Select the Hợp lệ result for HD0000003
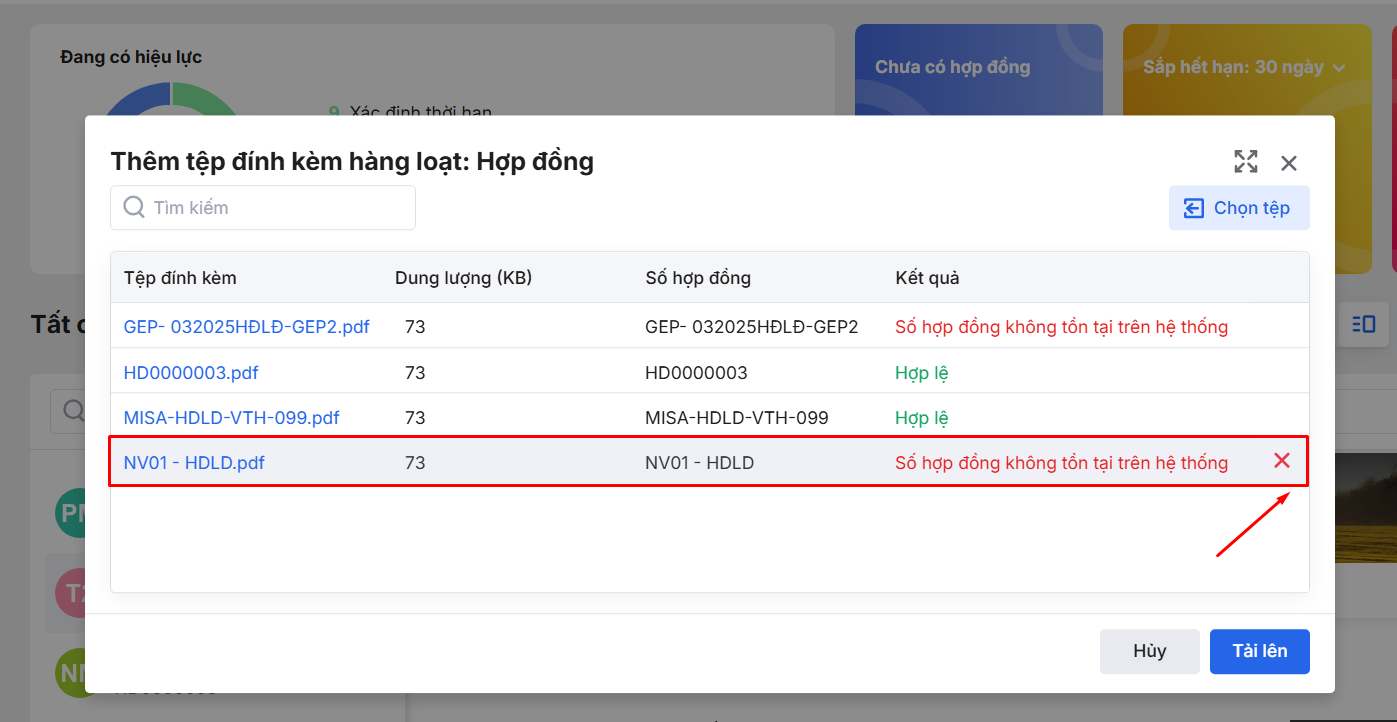The image size is (1397, 722). coord(921,373)
